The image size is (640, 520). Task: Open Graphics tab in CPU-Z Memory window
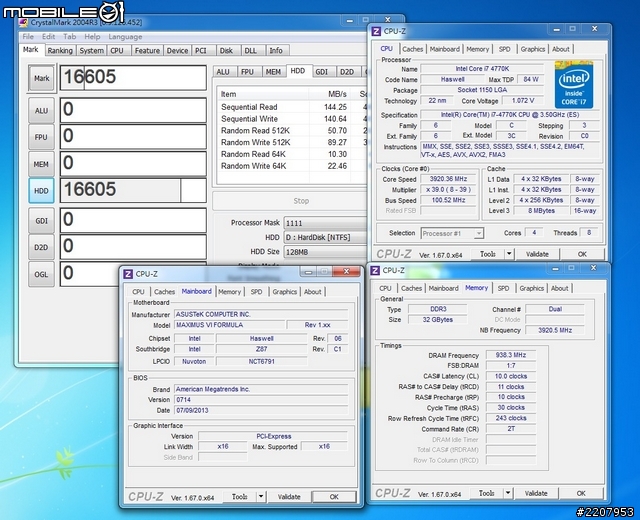coord(531,288)
